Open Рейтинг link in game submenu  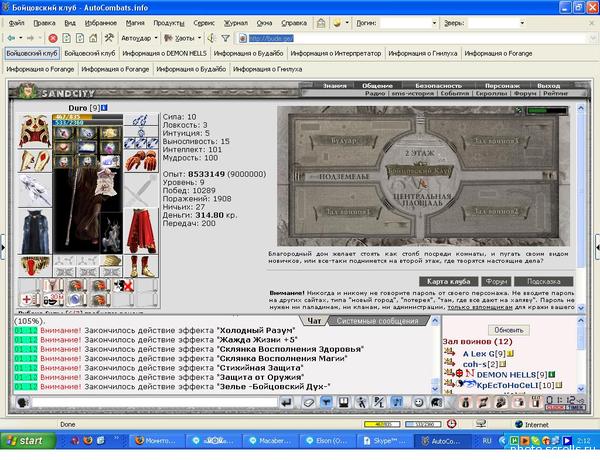coord(556,93)
